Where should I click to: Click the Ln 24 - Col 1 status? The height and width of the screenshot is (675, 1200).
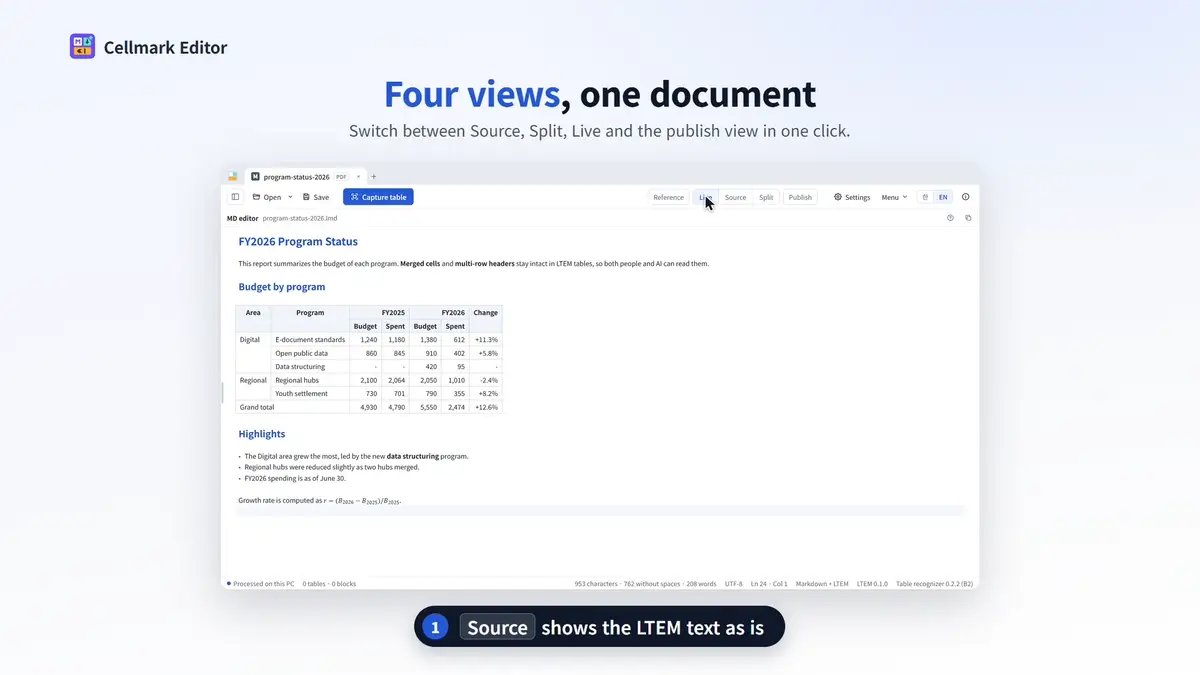click(x=770, y=583)
